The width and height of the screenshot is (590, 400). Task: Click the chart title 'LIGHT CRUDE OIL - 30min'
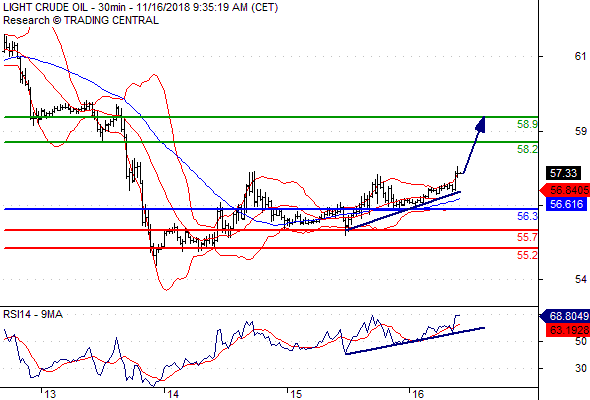[66, 7]
